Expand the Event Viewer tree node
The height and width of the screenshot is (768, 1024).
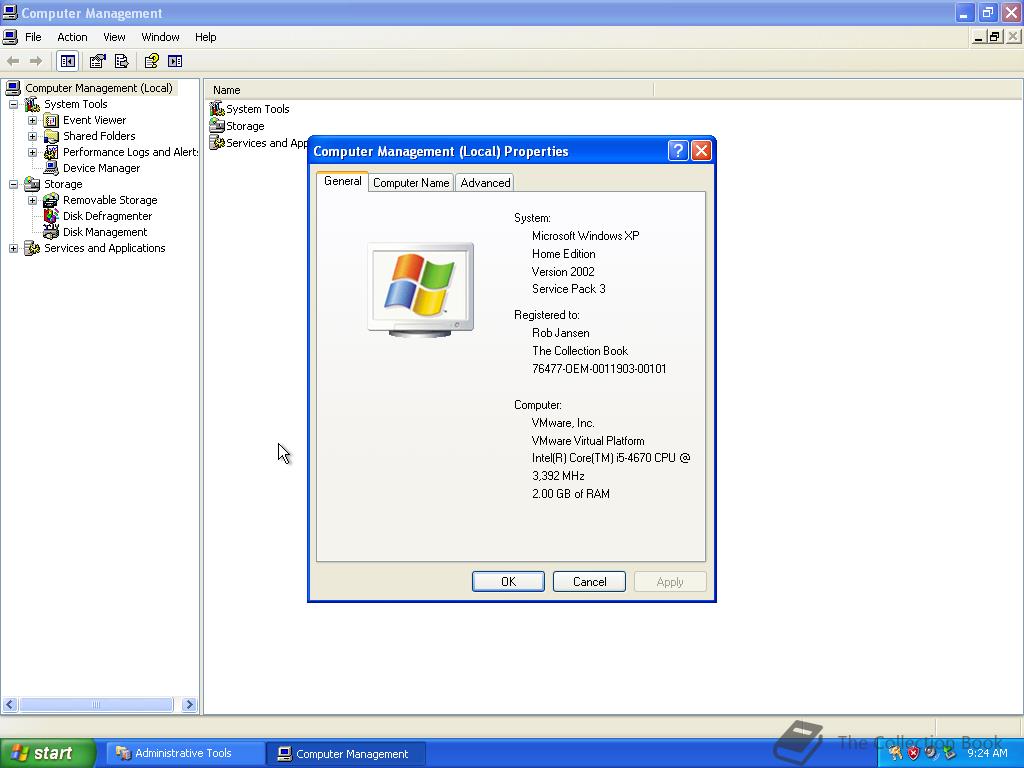click(x=32, y=120)
